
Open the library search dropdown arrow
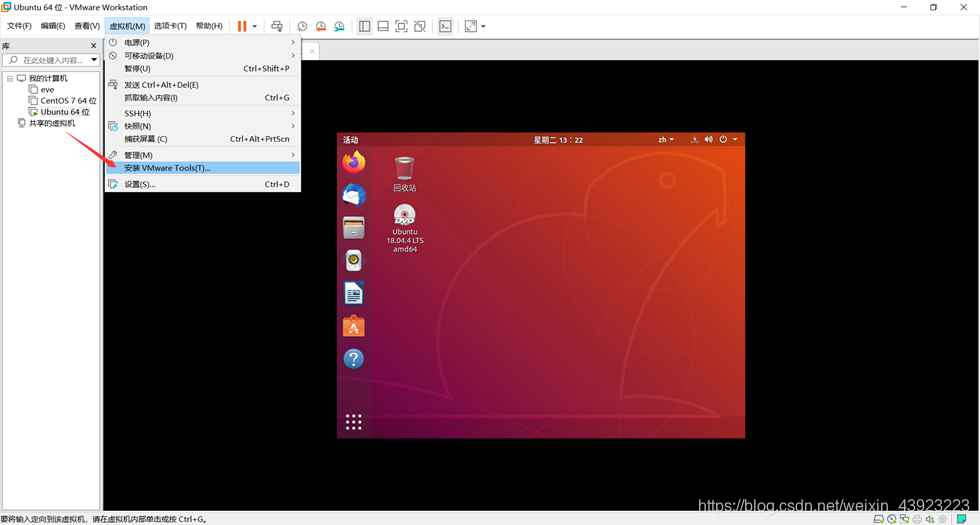[x=94, y=60]
